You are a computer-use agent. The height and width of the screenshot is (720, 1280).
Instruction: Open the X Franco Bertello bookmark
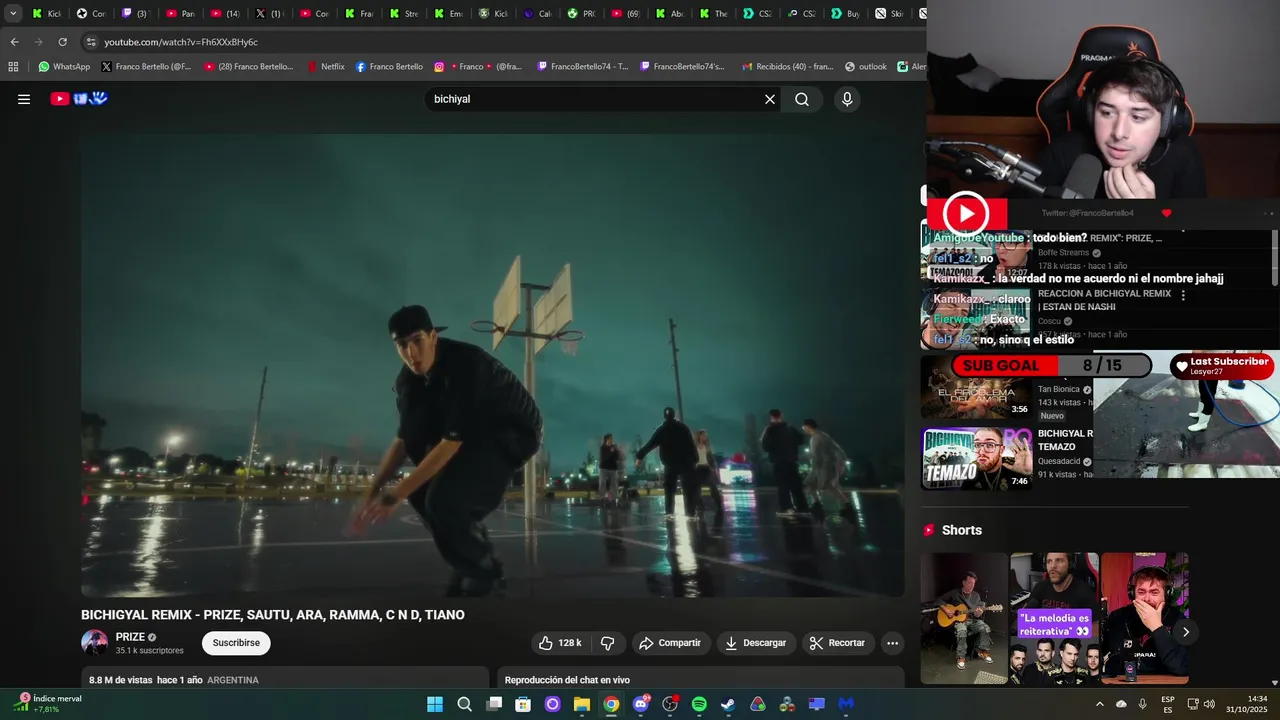coord(146,67)
